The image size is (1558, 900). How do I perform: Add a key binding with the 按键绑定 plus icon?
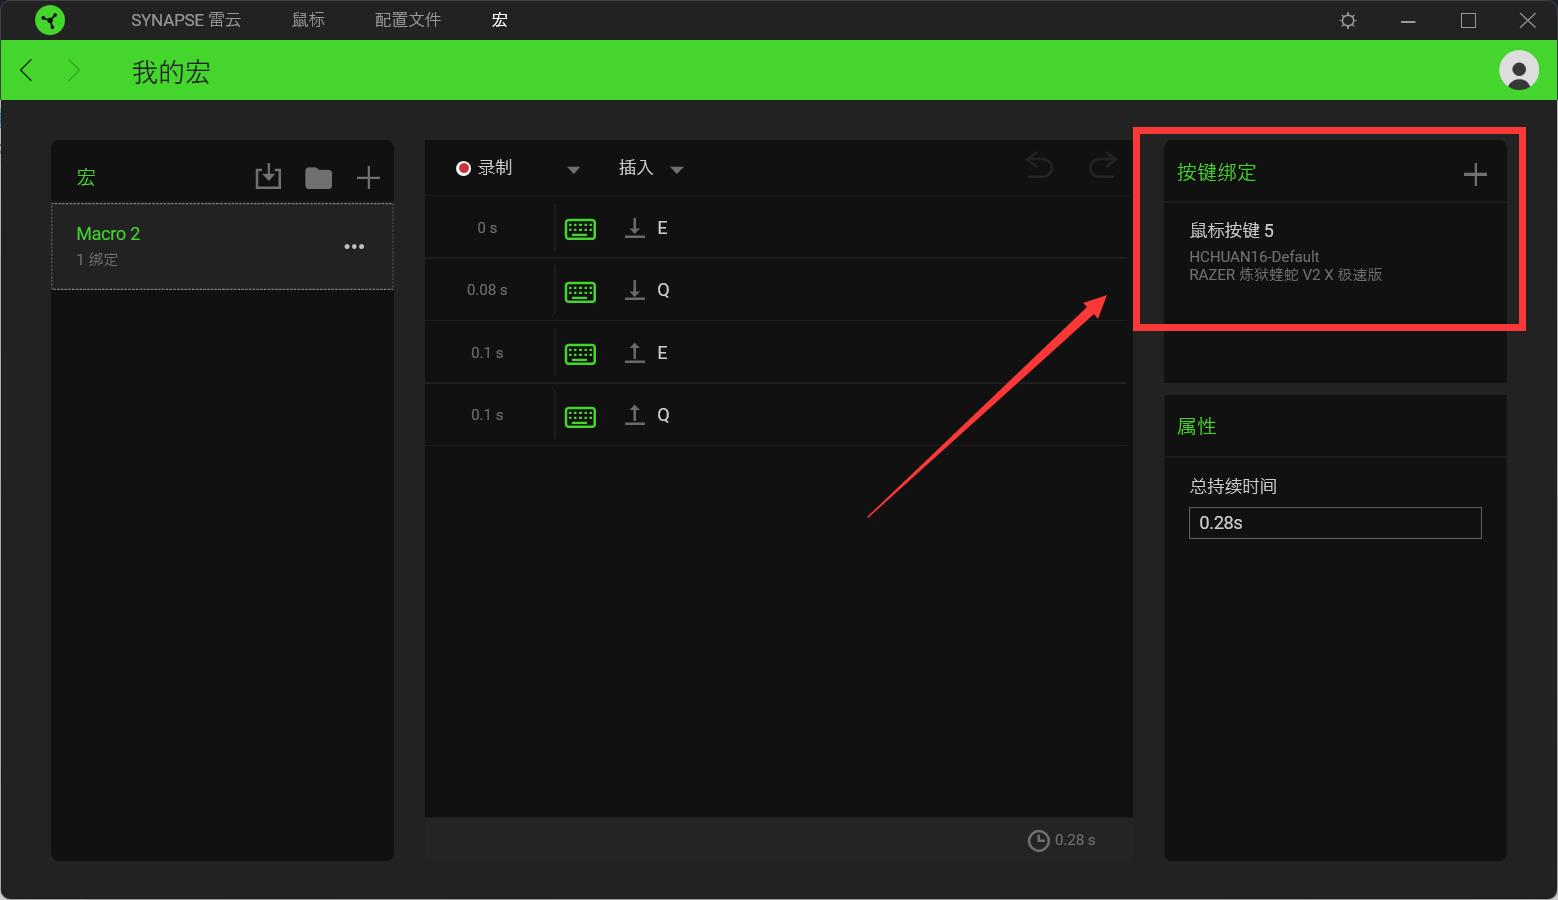[1474, 174]
